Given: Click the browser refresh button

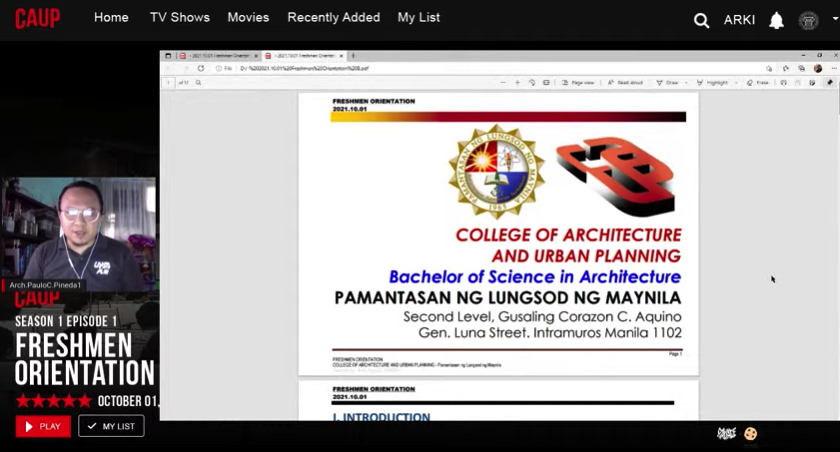Looking at the screenshot, I should (201, 69).
